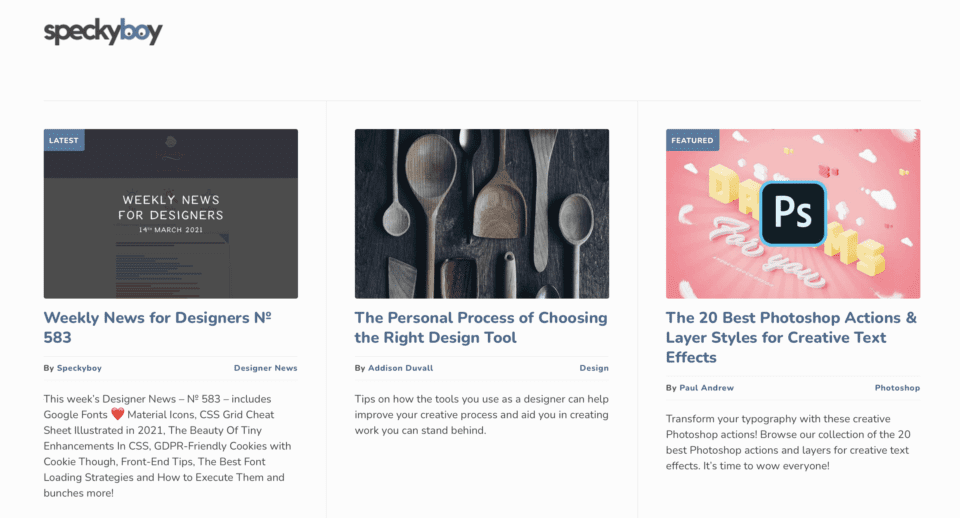Viewport: 960px width, 518px height.
Task: Visit author Addison Duvall's page
Action: coord(400,368)
